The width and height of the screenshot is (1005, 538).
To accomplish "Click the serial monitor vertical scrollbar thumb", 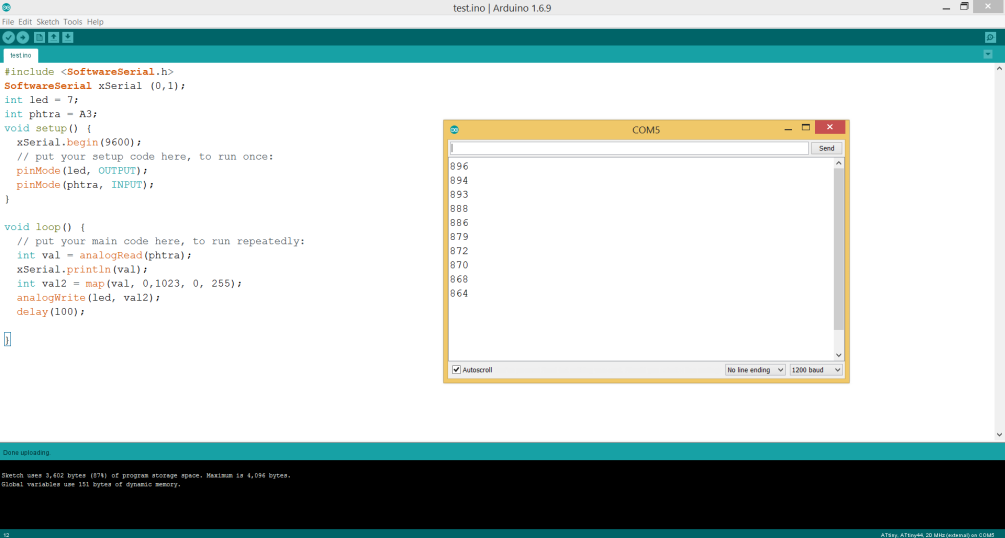I will [838, 249].
